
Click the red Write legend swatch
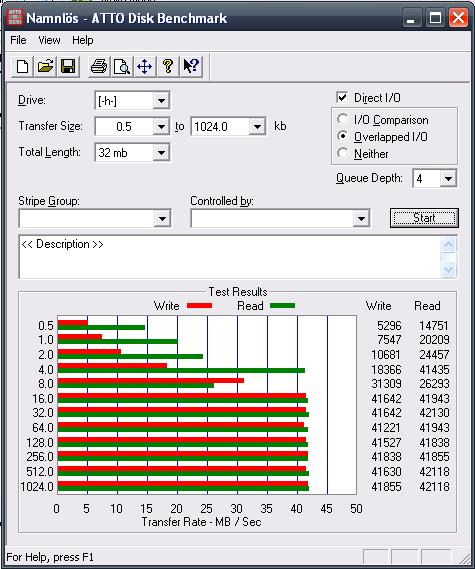click(x=200, y=306)
